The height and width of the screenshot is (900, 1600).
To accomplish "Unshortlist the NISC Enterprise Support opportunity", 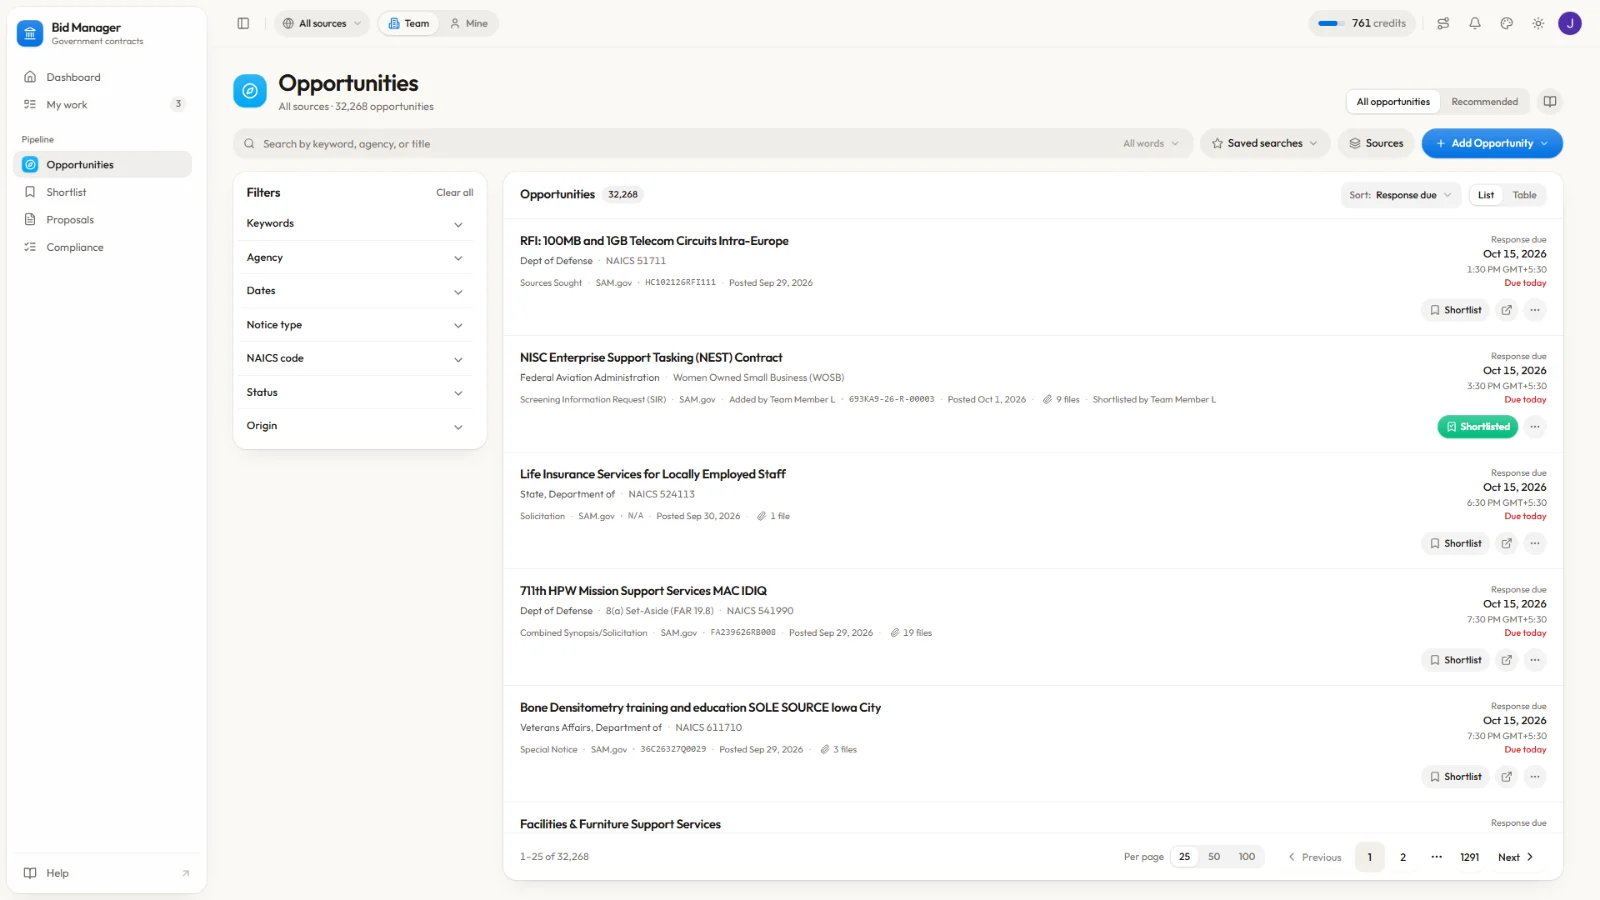I will 1478,427.
